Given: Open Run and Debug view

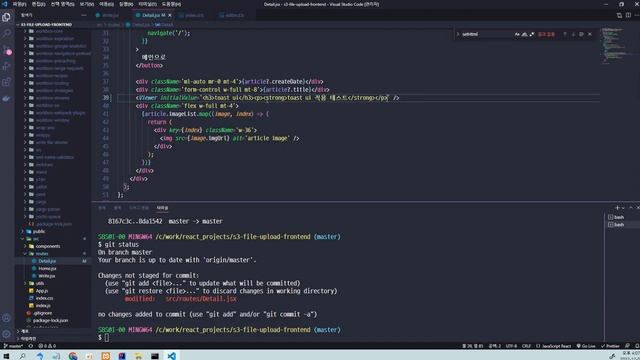Looking at the screenshot, I should coord(6,66).
